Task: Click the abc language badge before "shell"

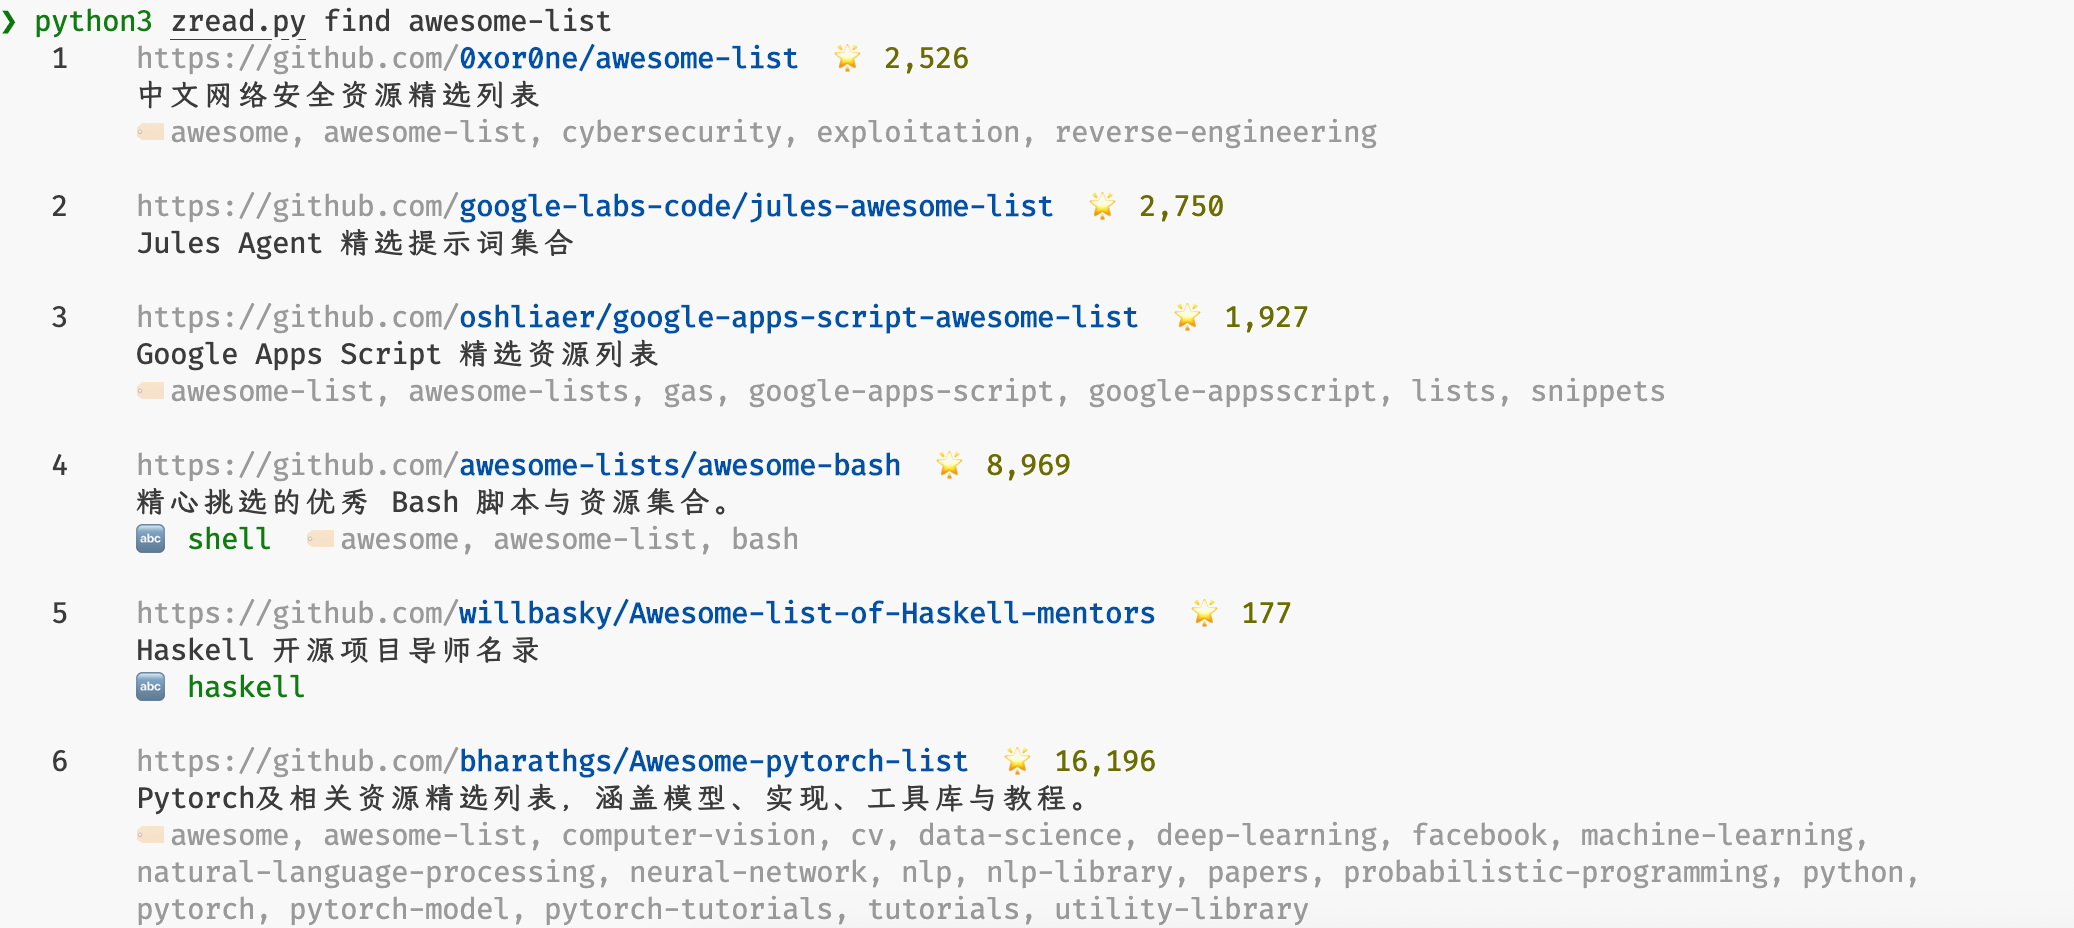Action: pos(149,539)
